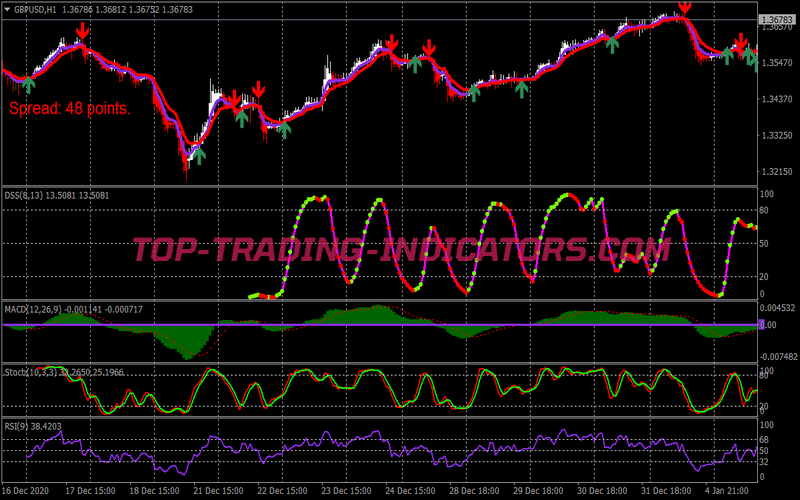800x500 pixels.
Task: Click the 21 Dec 15:00 time label
Action: 218,491
